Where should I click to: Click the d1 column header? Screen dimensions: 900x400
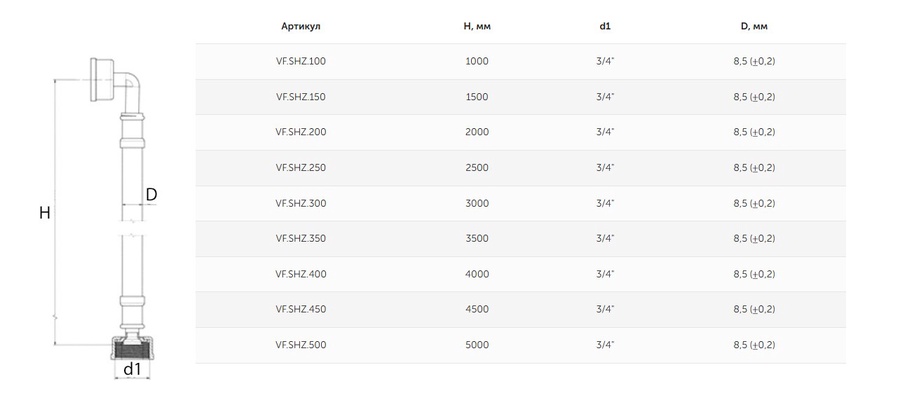pyautogui.click(x=605, y=26)
